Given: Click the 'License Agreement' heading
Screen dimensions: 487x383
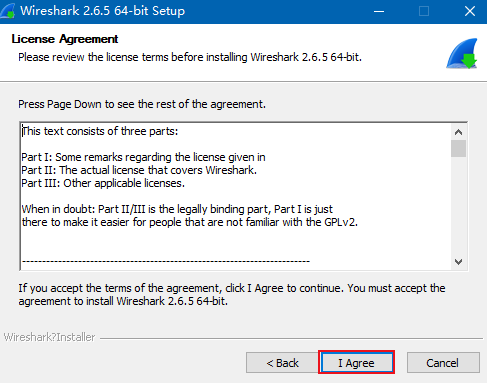Looking at the screenshot, I should coord(65,39).
